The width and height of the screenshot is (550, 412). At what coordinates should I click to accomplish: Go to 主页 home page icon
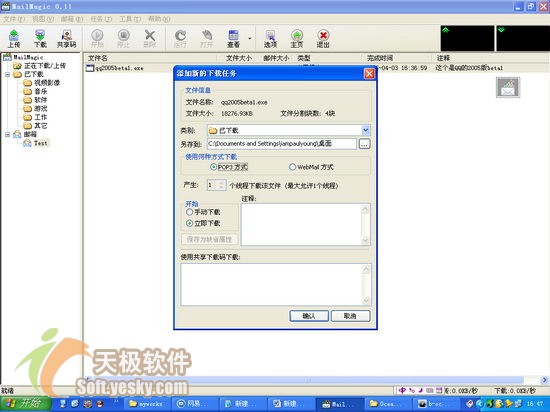[297, 39]
